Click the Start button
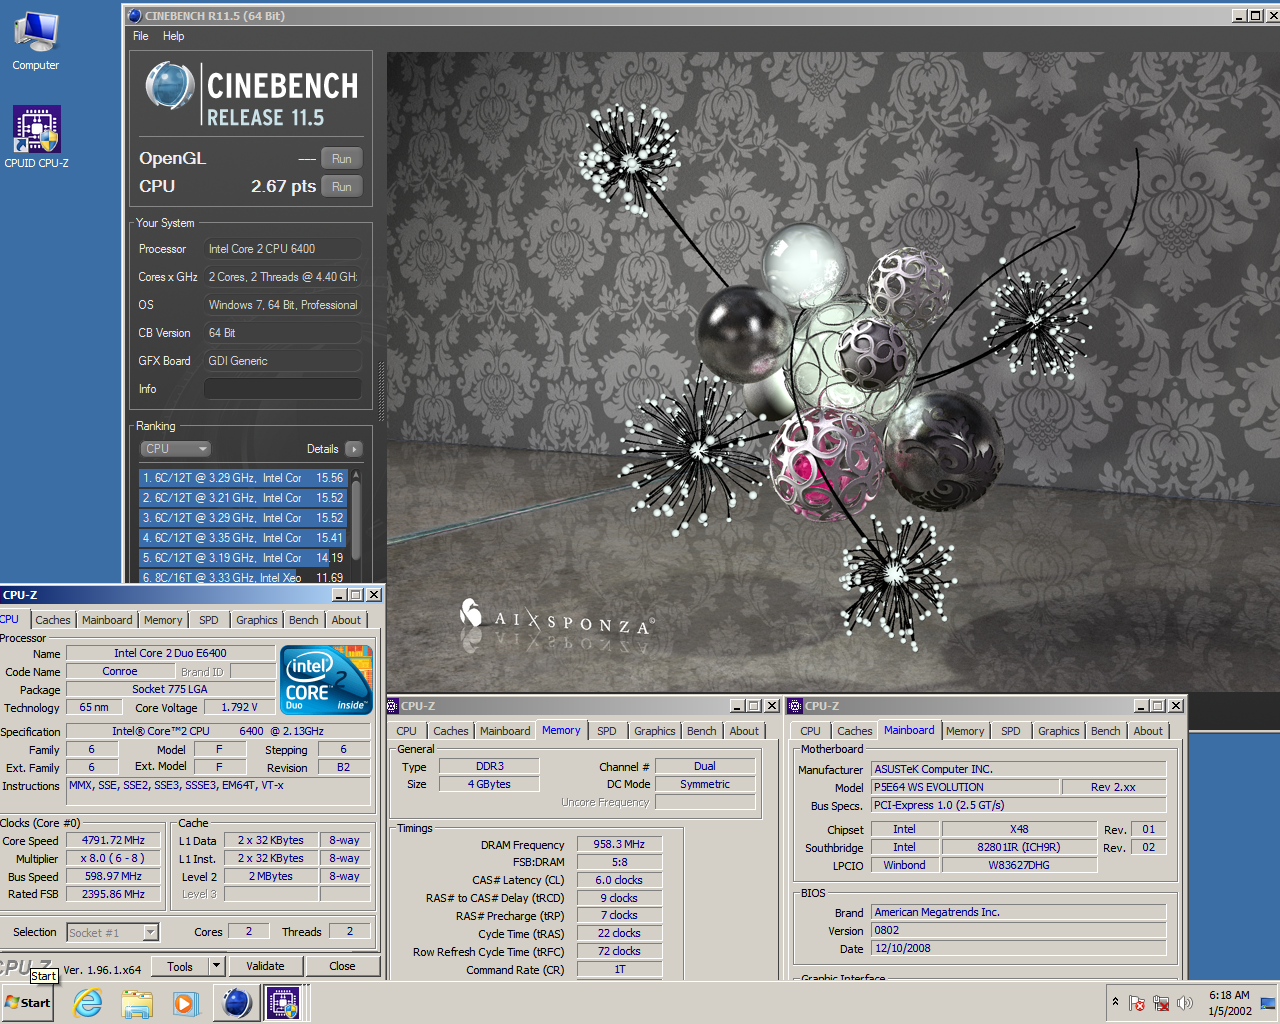1280x1024 pixels. tap(28, 1003)
